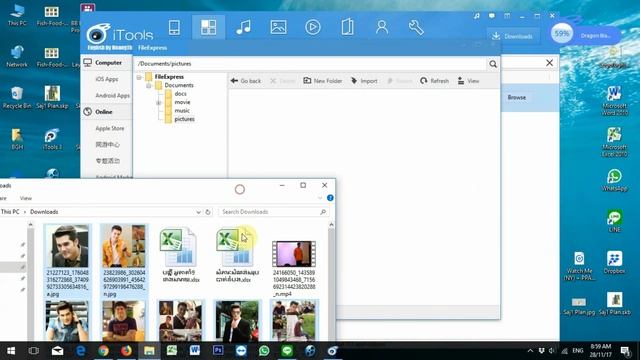Image resolution: width=640 pixels, height=360 pixels.
Task: Click This PC in Downloads breadcrumb
Action: (x=10, y=212)
